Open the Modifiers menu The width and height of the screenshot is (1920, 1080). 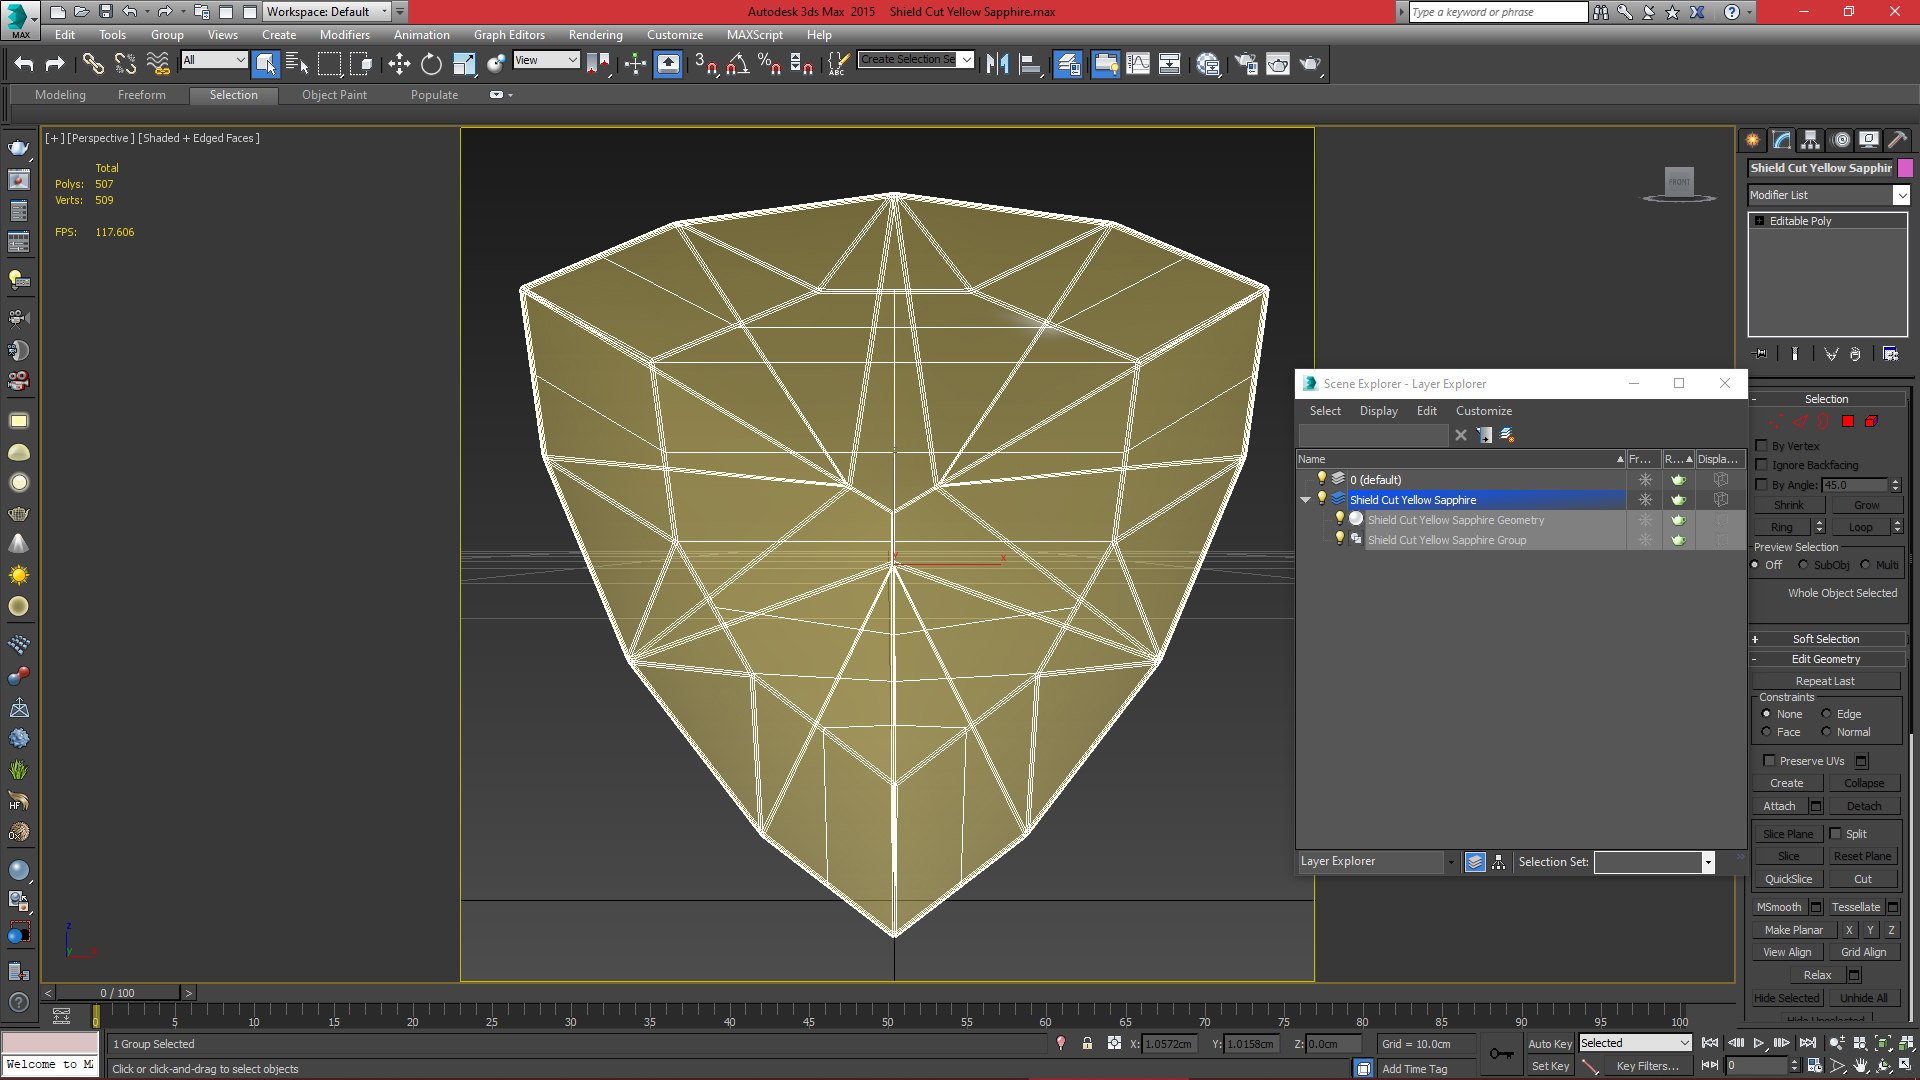coord(344,34)
